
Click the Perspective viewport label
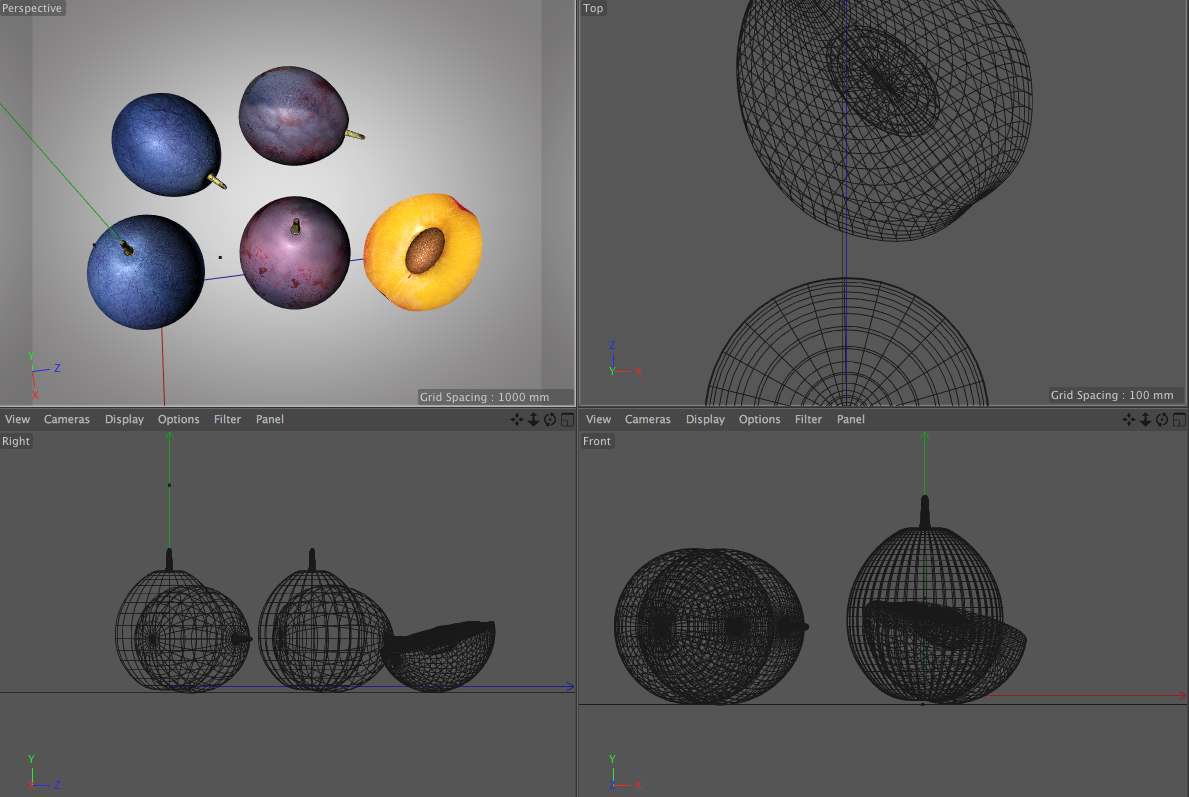coord(32,8)
